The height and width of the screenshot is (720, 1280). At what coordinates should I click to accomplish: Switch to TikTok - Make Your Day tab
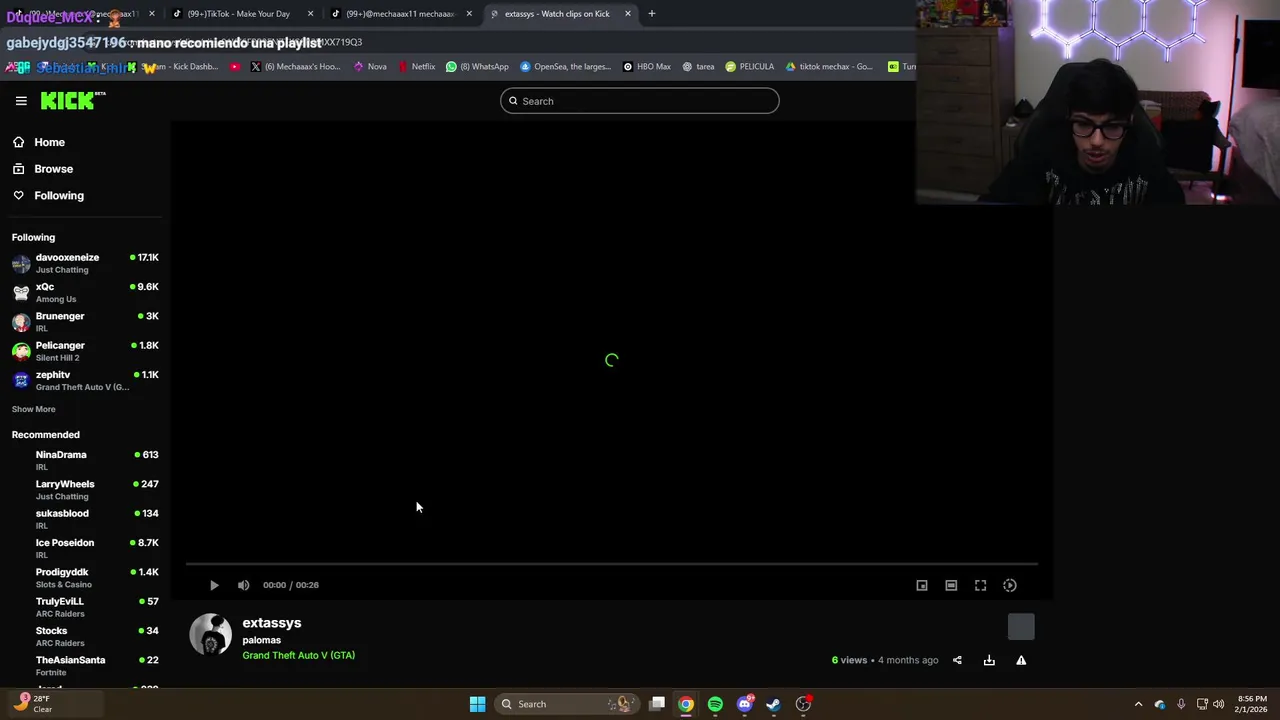coord(240,14)
